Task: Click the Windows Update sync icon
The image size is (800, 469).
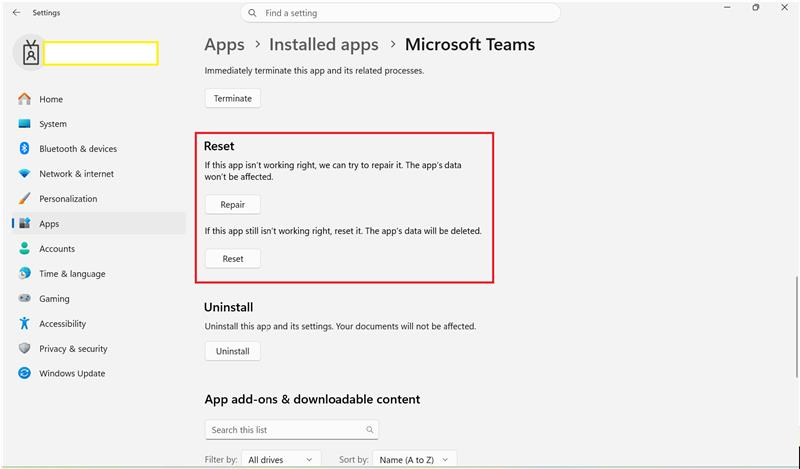Action: (24, 373)
